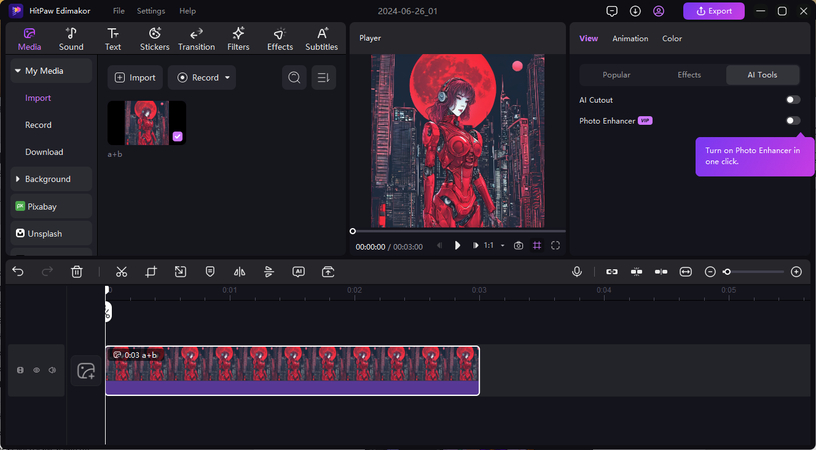Delete selected clip with trash icon
Screen dimensions: 816x450
coord(77,271)
